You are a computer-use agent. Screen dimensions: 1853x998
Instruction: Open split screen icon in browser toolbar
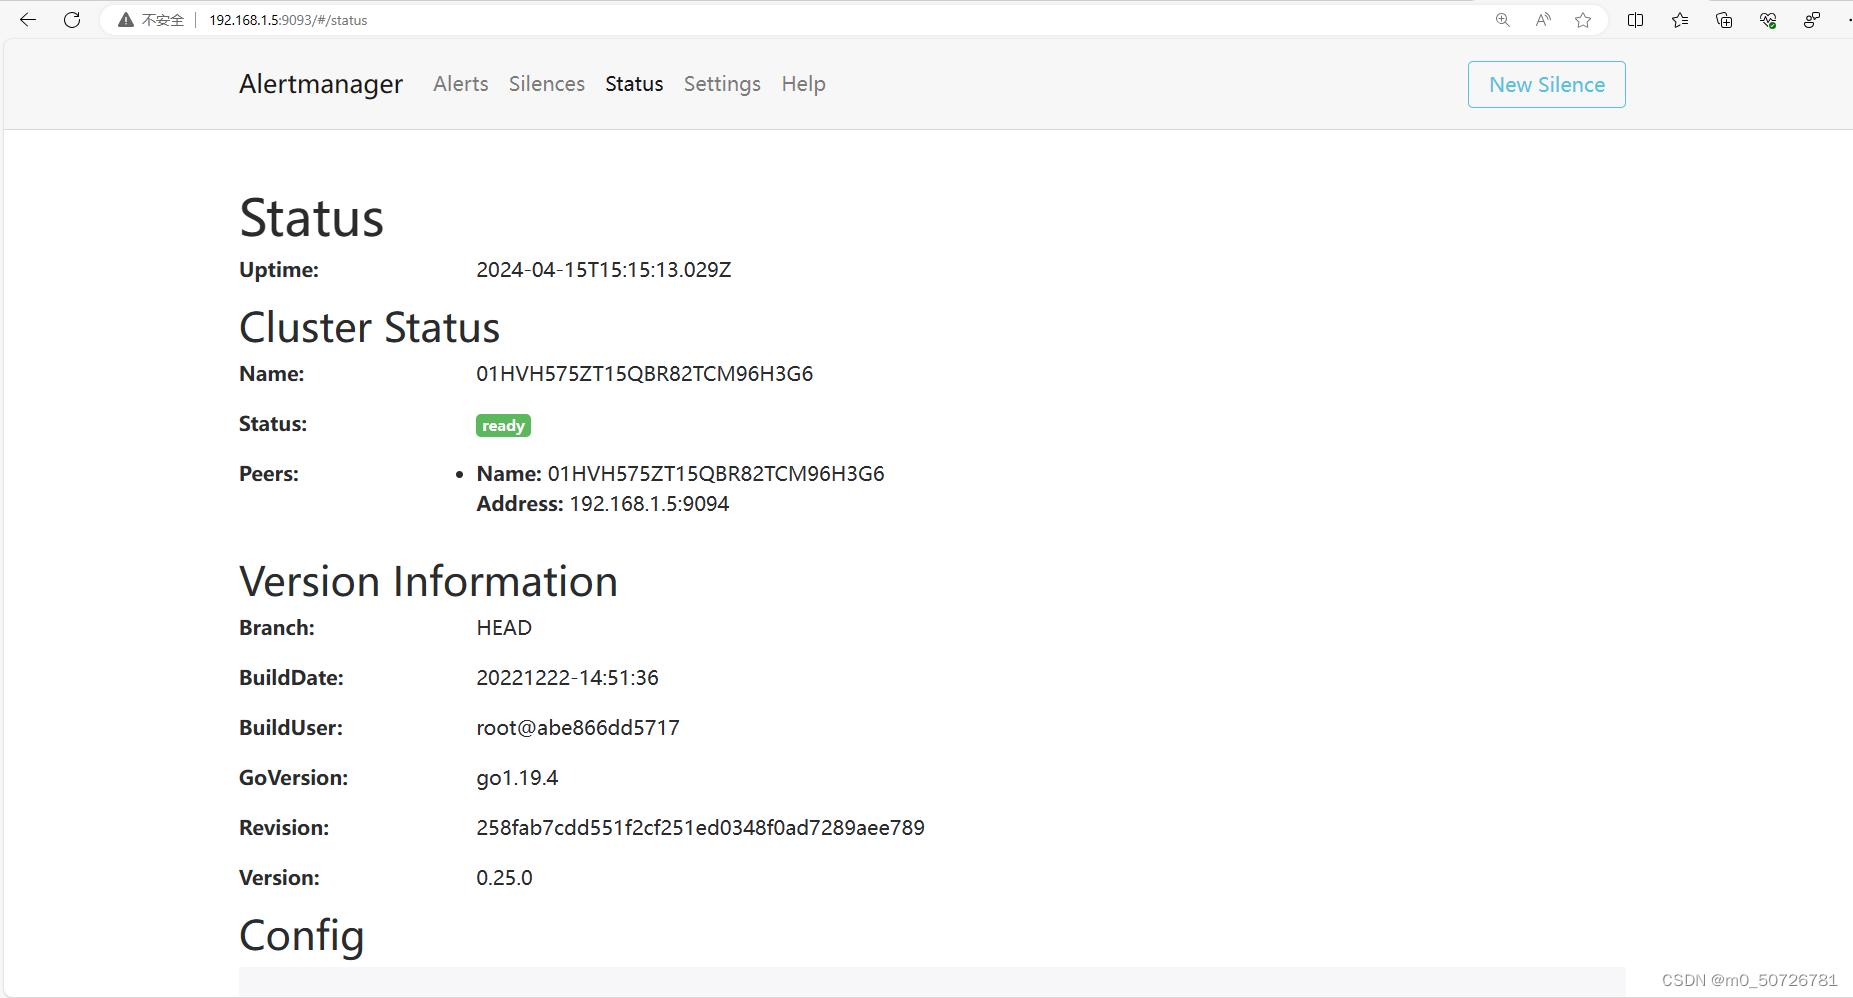coord(1636,20)
